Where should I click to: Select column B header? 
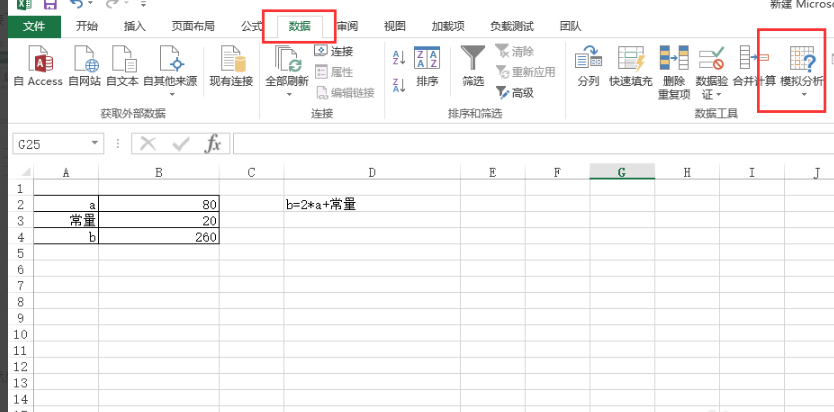point(159,172)
